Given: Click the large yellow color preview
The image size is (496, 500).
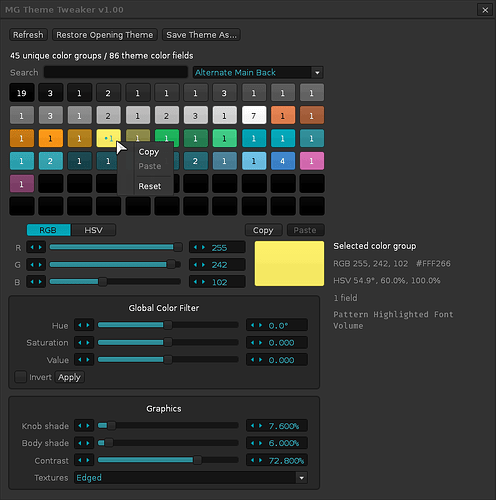Looking at the screenshot, I should click(289, 263).
